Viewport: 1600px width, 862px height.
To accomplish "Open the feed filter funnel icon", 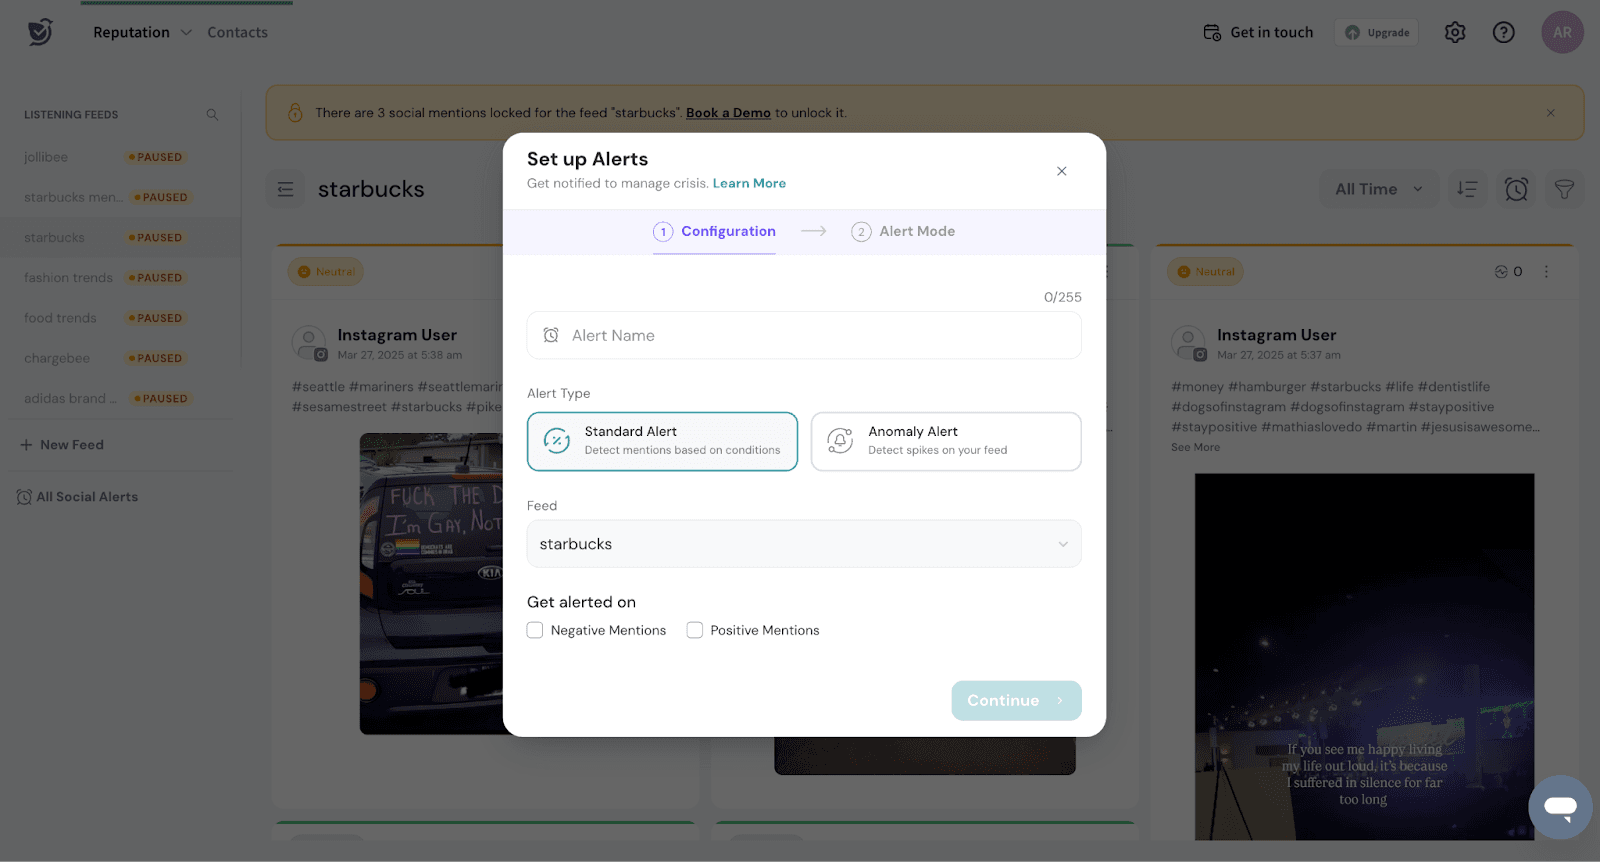I will pyautogui.click(x=1564, y=189).
